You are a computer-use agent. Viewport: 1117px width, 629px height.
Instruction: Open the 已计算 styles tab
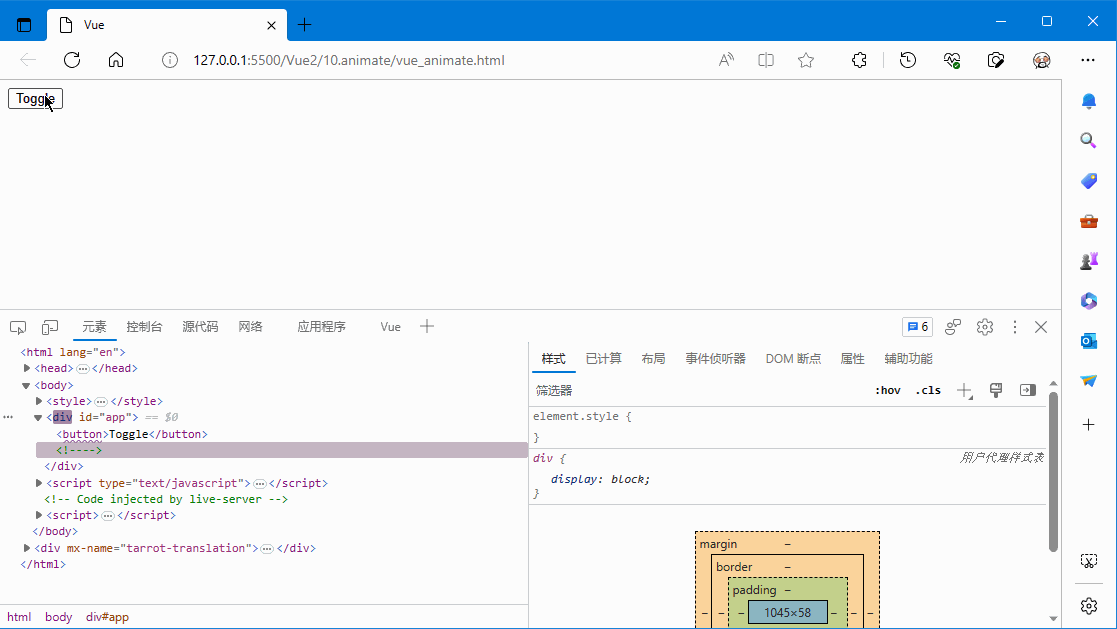click(603, 358)
